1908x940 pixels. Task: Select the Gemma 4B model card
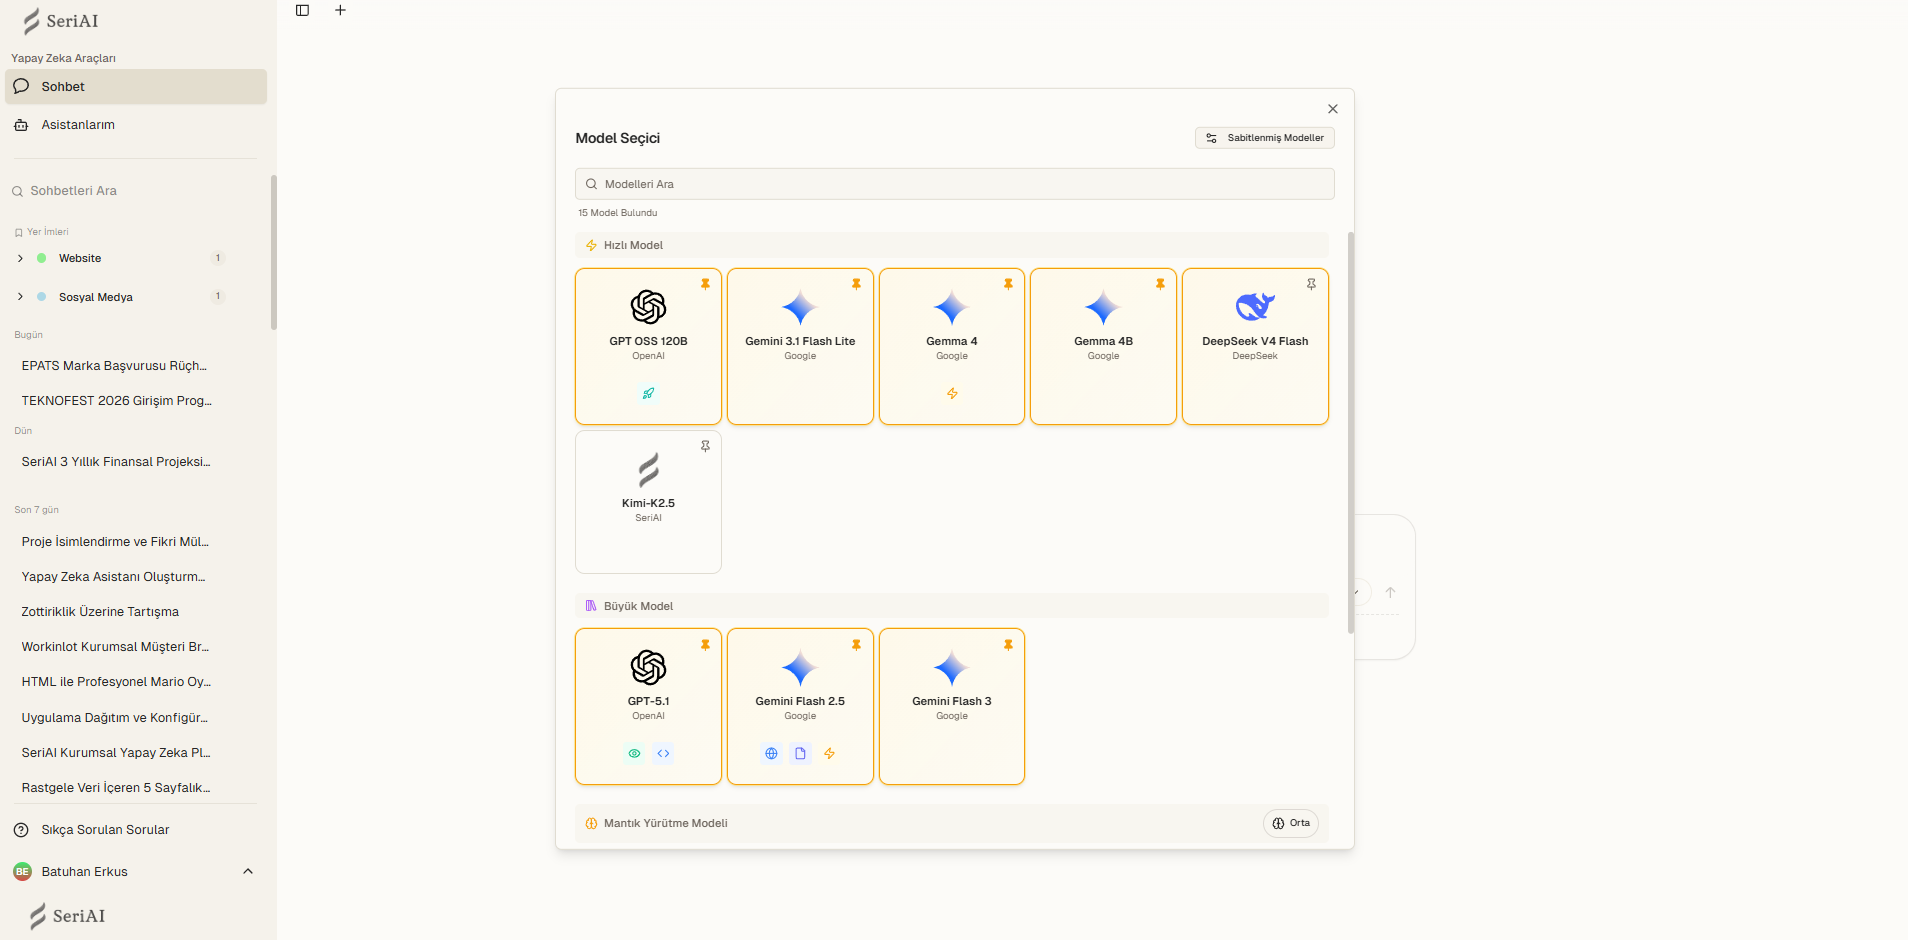point(1103,346)
